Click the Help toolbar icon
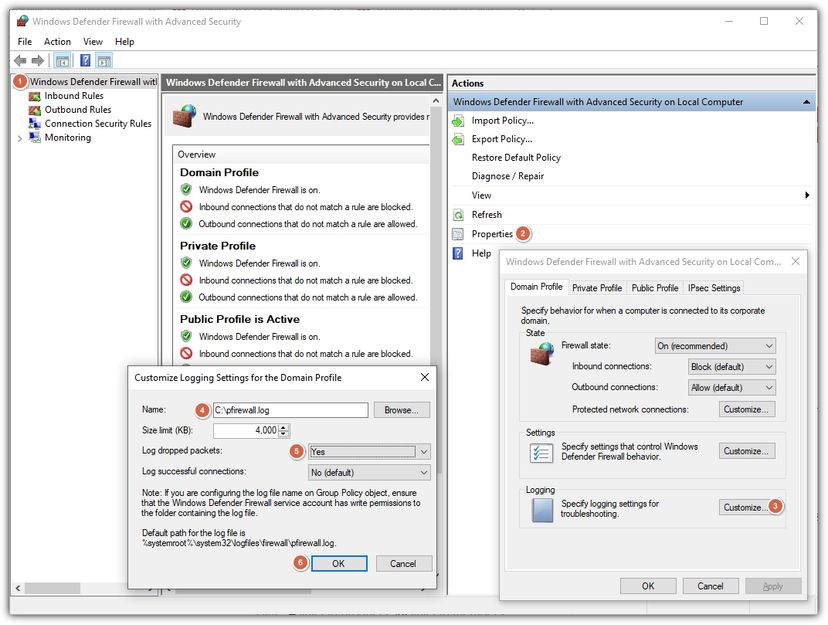Image resolution: width=828 pixels, height=625 pixels. coord(85,61)
